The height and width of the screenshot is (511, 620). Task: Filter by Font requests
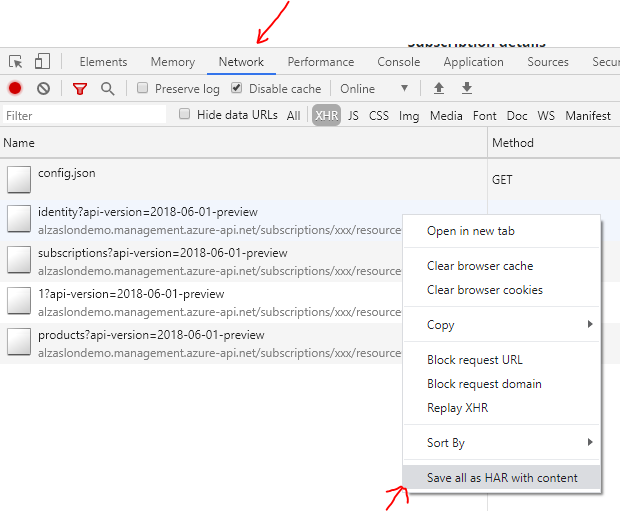pyautogui.click(x=484, y=115)
